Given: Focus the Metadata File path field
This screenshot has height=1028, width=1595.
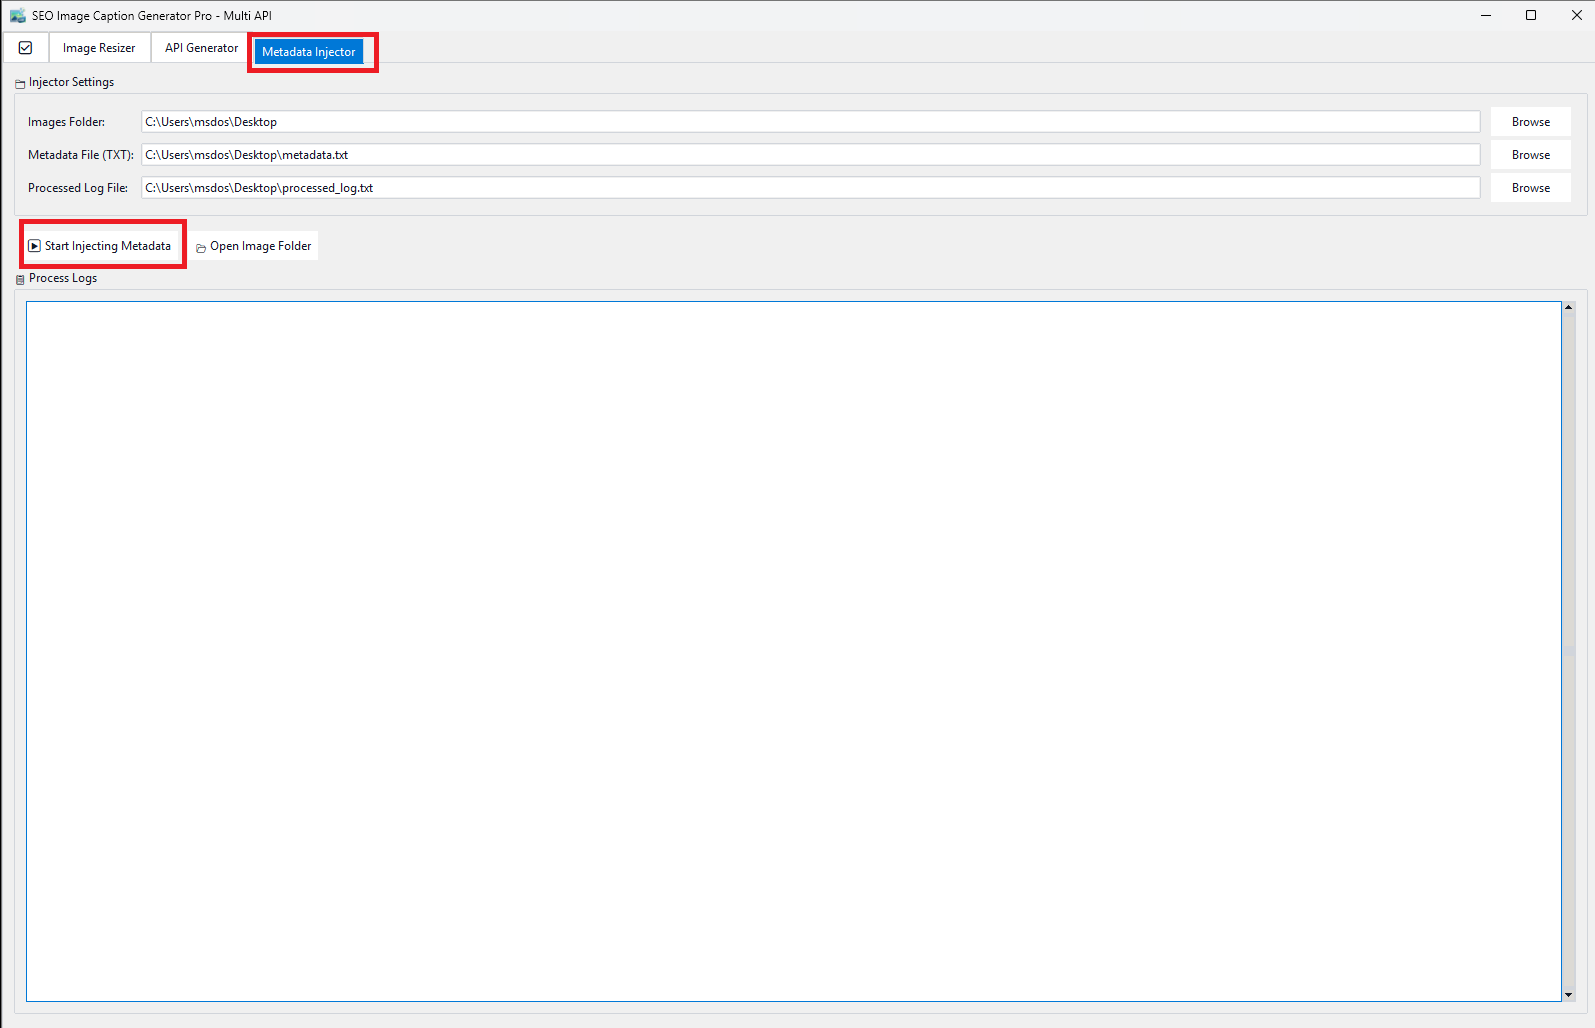Looking at the screenshot, I should (810, 155).
